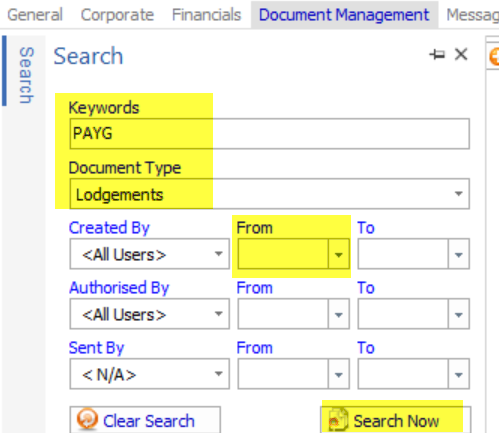499x433 pixels.
Task: Click inside the Keywords input field
Action: coord(270,134)
